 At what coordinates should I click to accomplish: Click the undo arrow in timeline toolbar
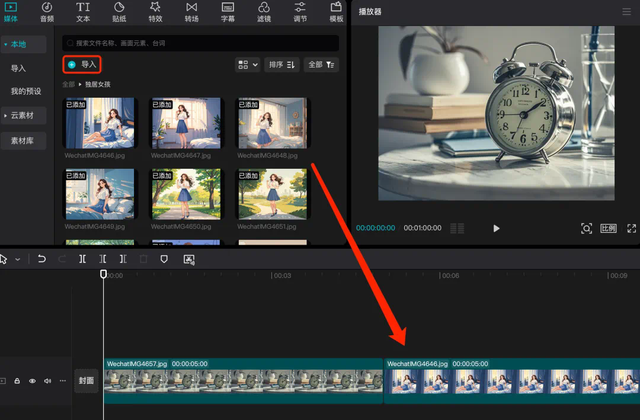pyautogui.click(x=42, y=259)
